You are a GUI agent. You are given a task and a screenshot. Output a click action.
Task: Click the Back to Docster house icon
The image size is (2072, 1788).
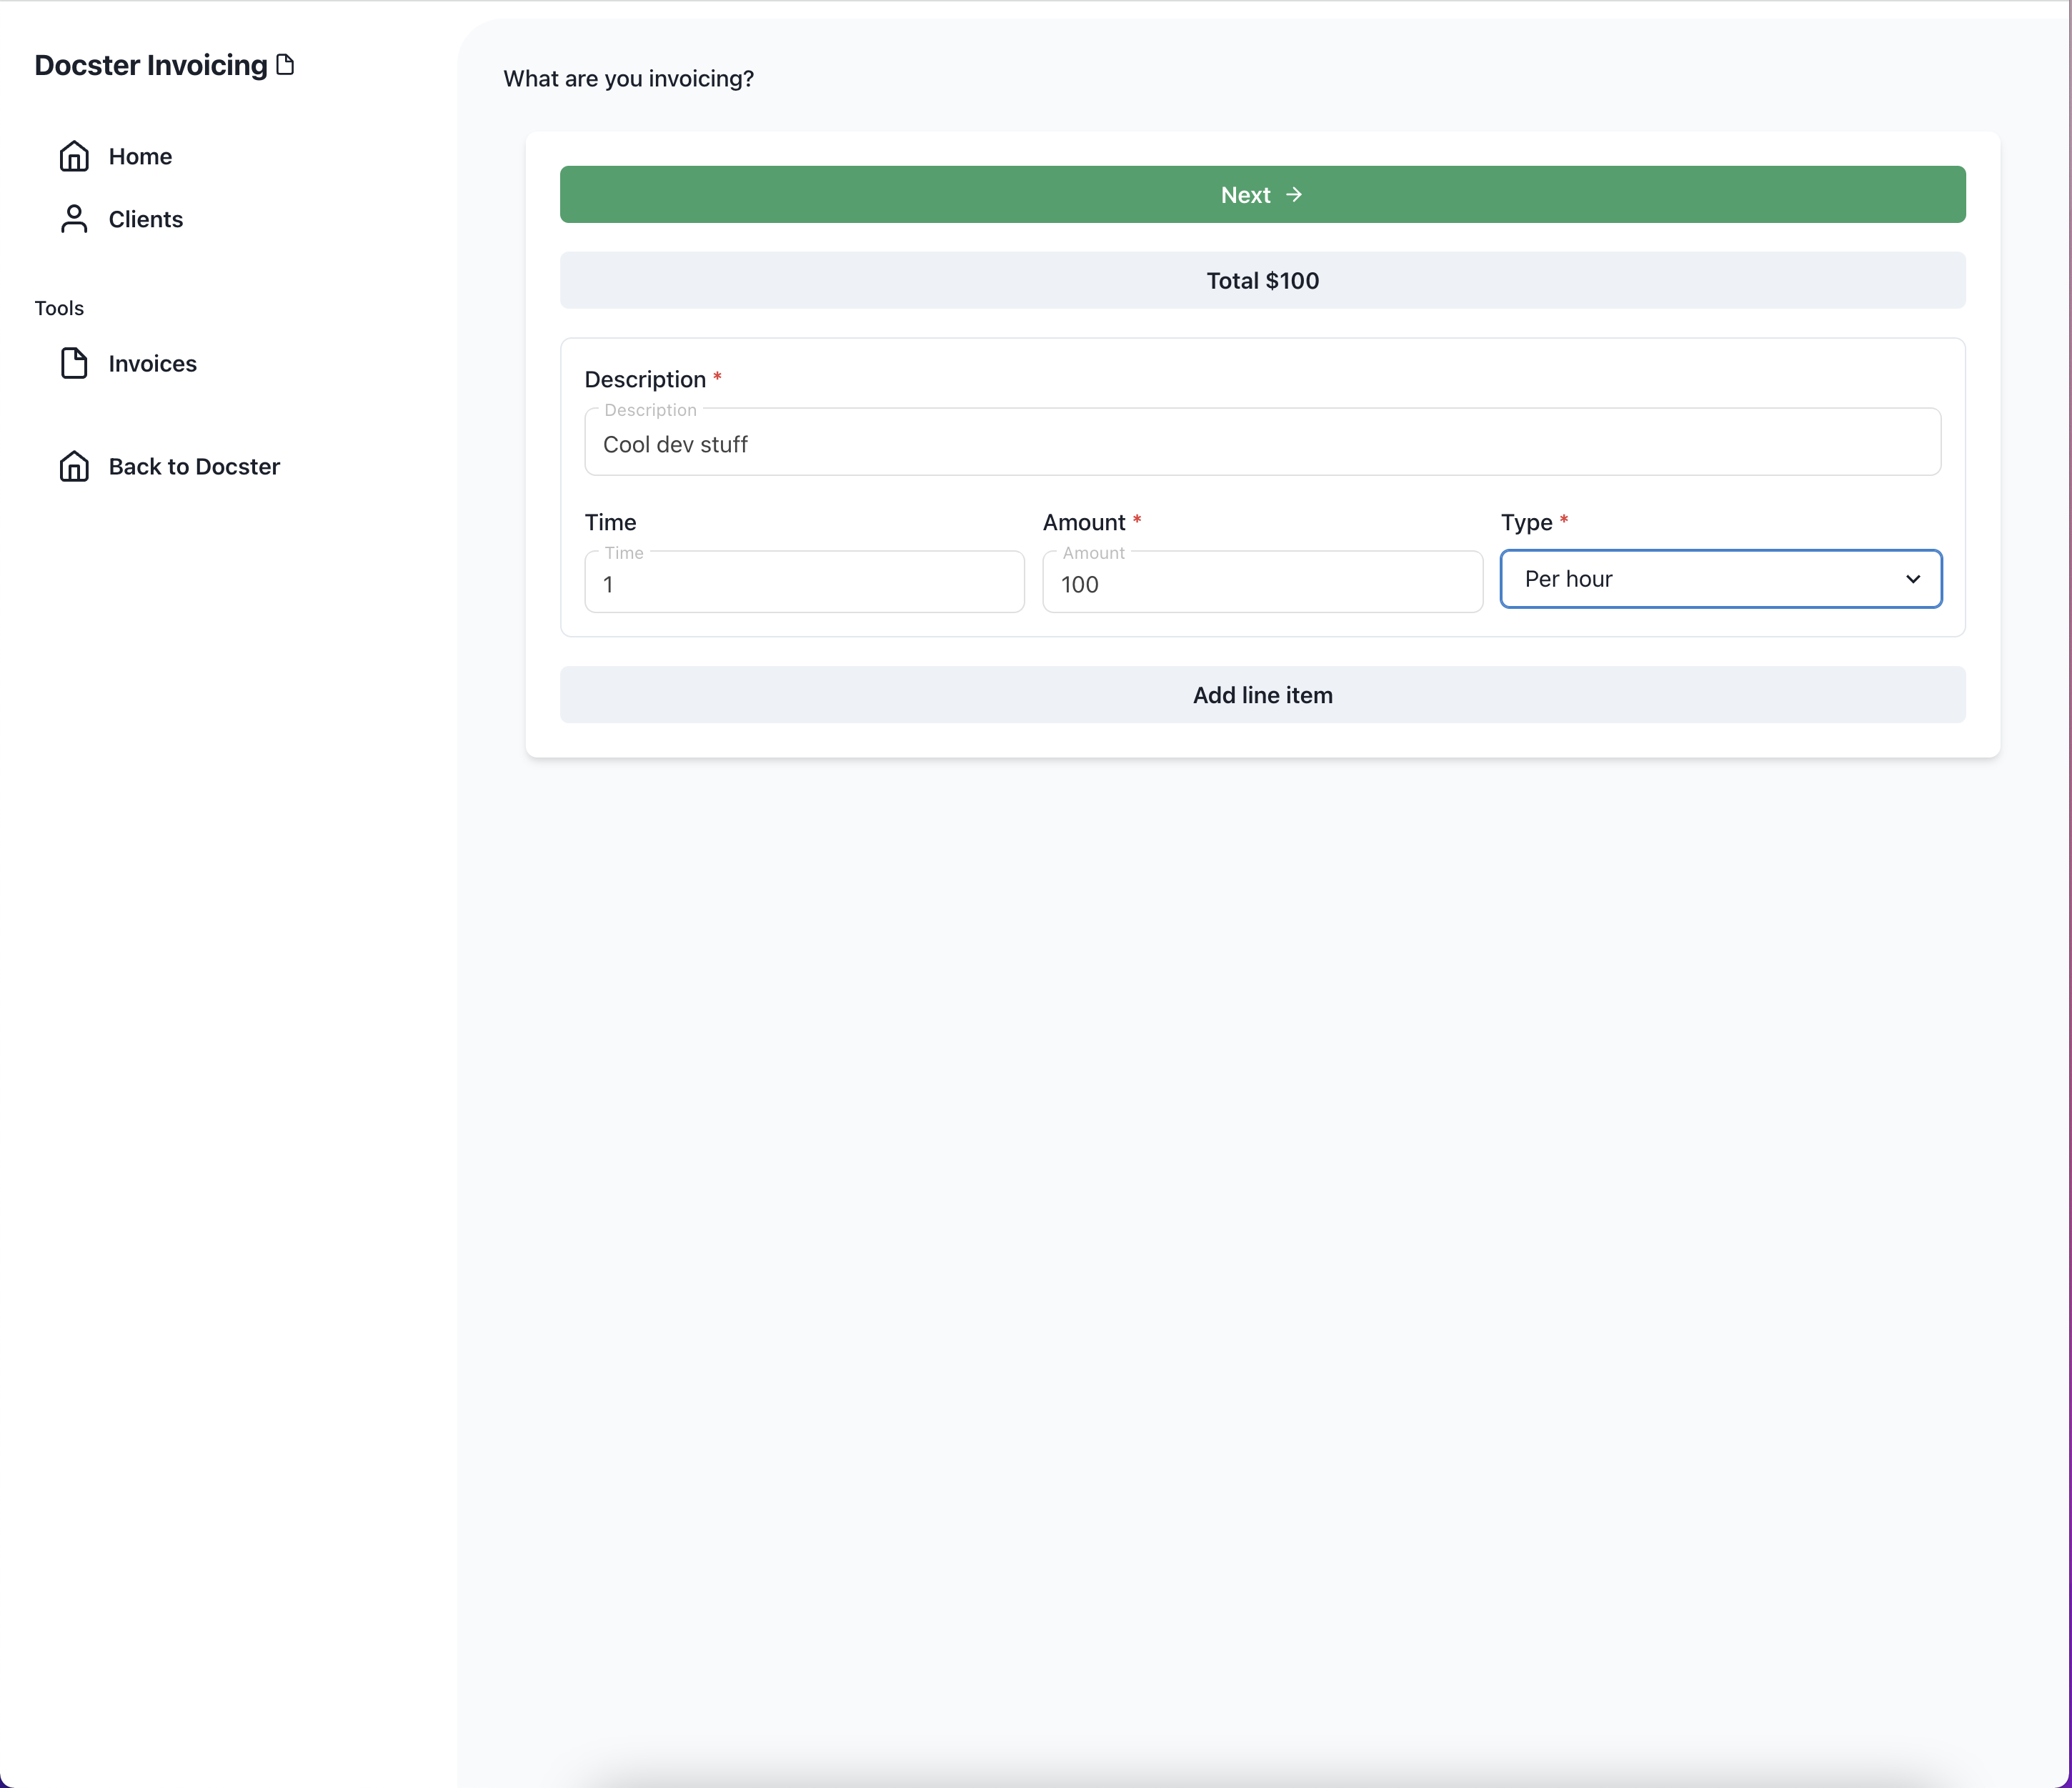[74, 466]
